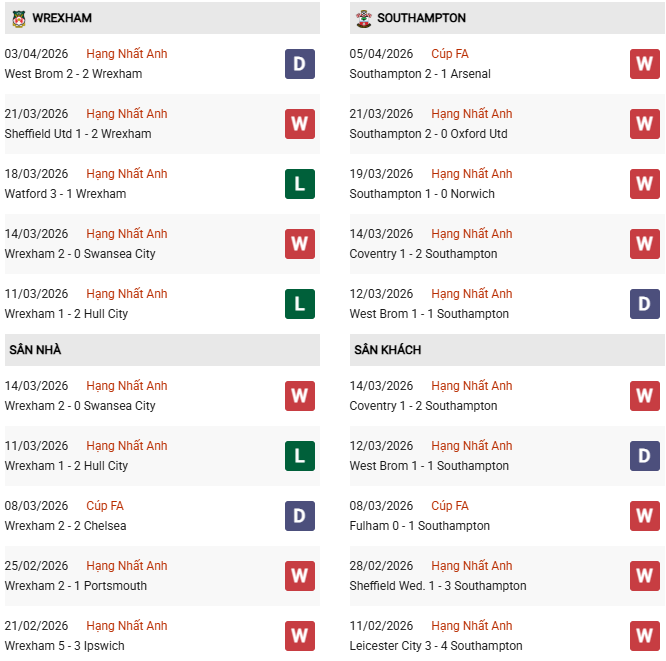Select the Watford 3 - 1 Wrexham result
This screenshot has width=666, height=661.
(x=65, y=194)
